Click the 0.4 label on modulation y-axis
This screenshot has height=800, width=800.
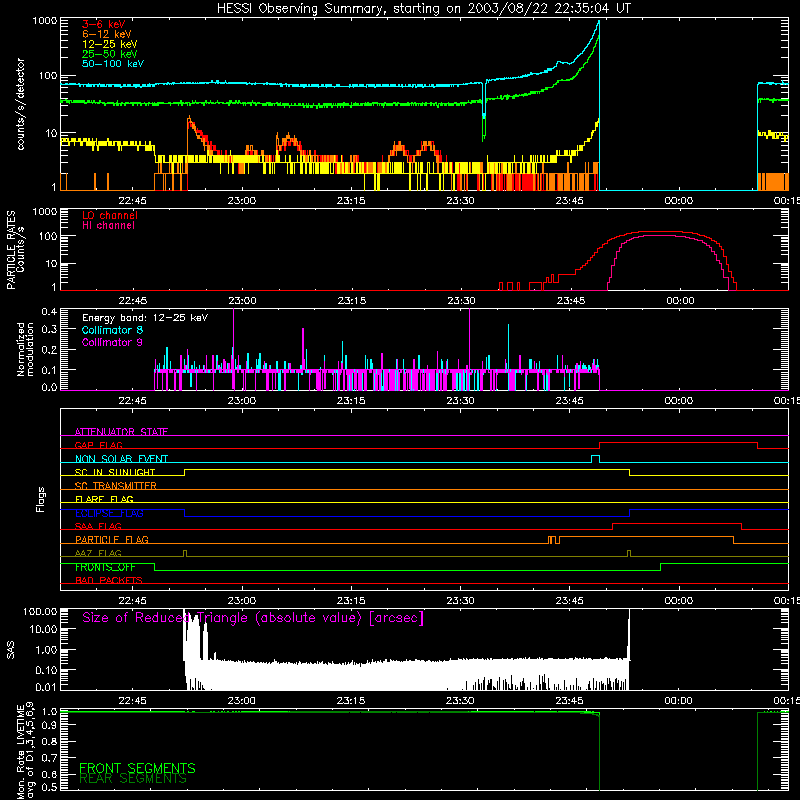[x=49, y=311]
